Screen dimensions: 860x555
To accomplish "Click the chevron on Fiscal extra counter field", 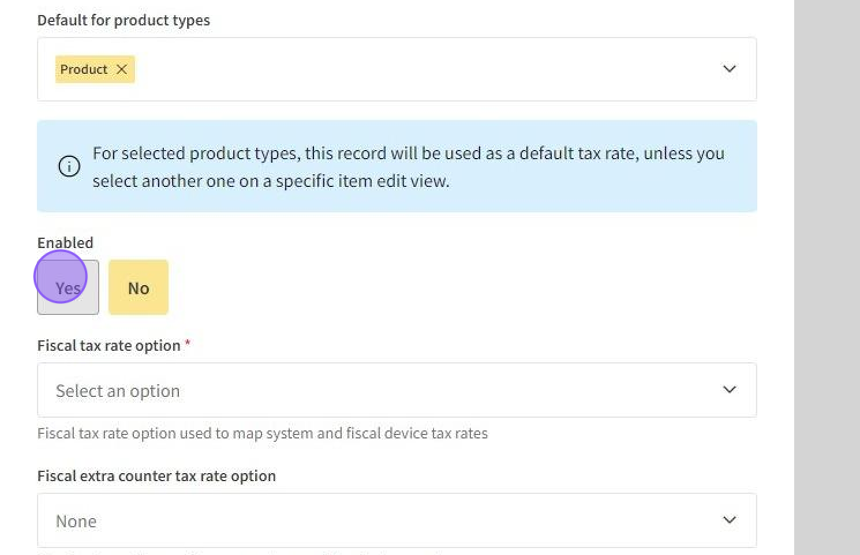I will 729,520.
